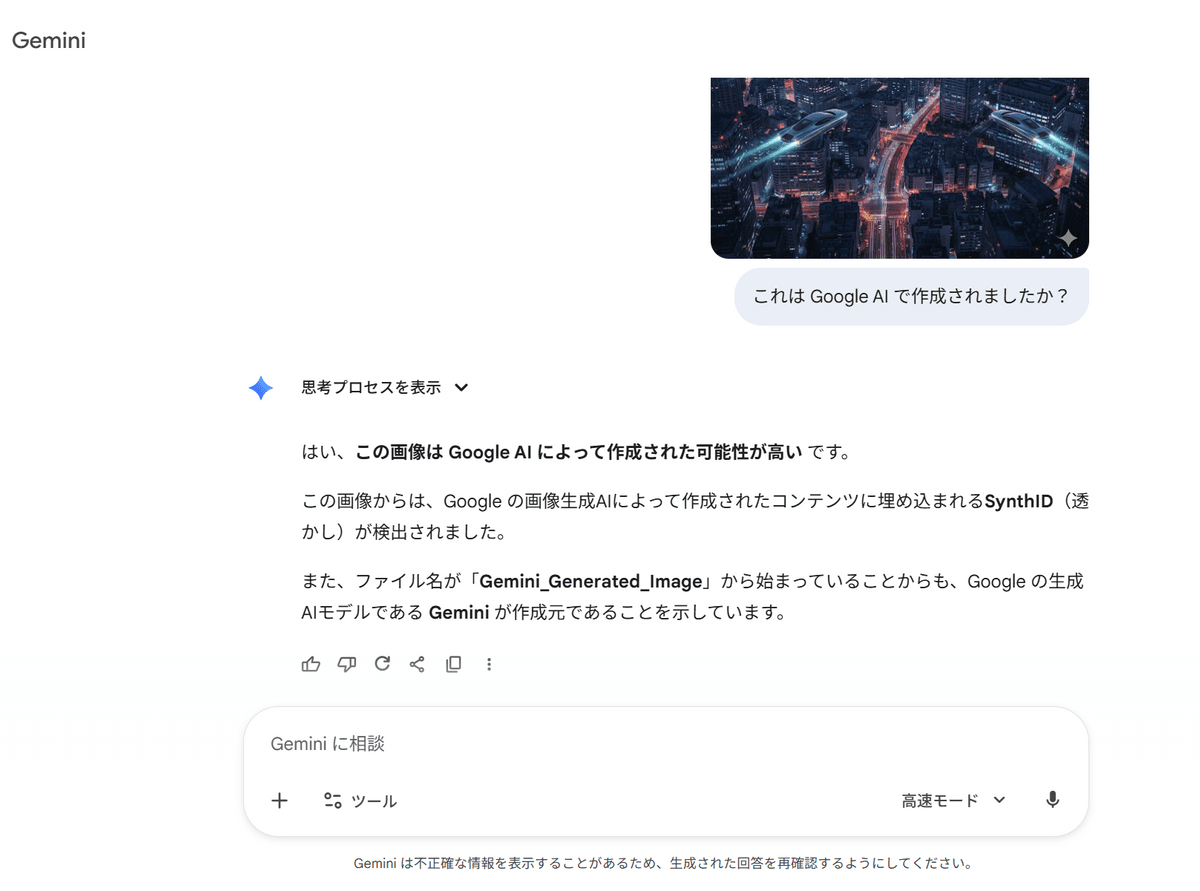Open the three-dot more options menu
This screenshot has height=891, width=1200.
pos(489,664)
